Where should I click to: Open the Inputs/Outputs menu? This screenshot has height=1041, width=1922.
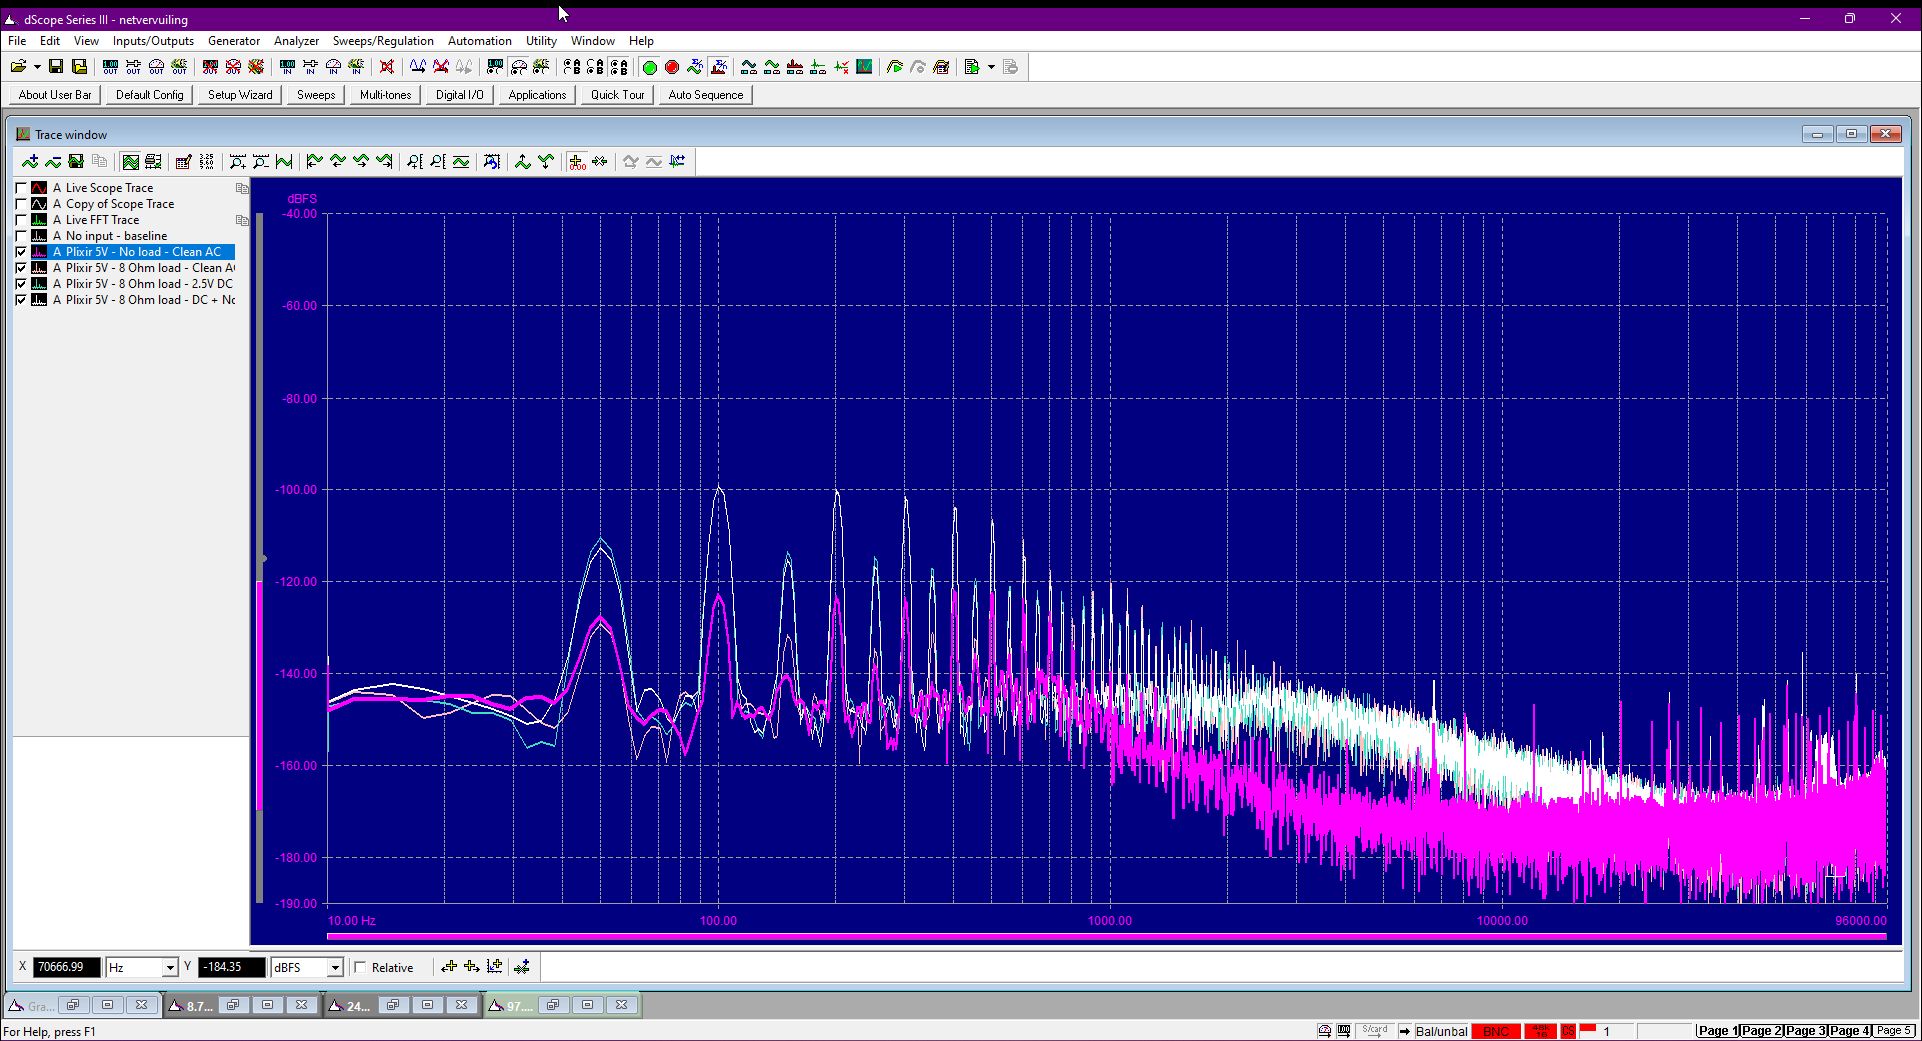coord(153,41)
